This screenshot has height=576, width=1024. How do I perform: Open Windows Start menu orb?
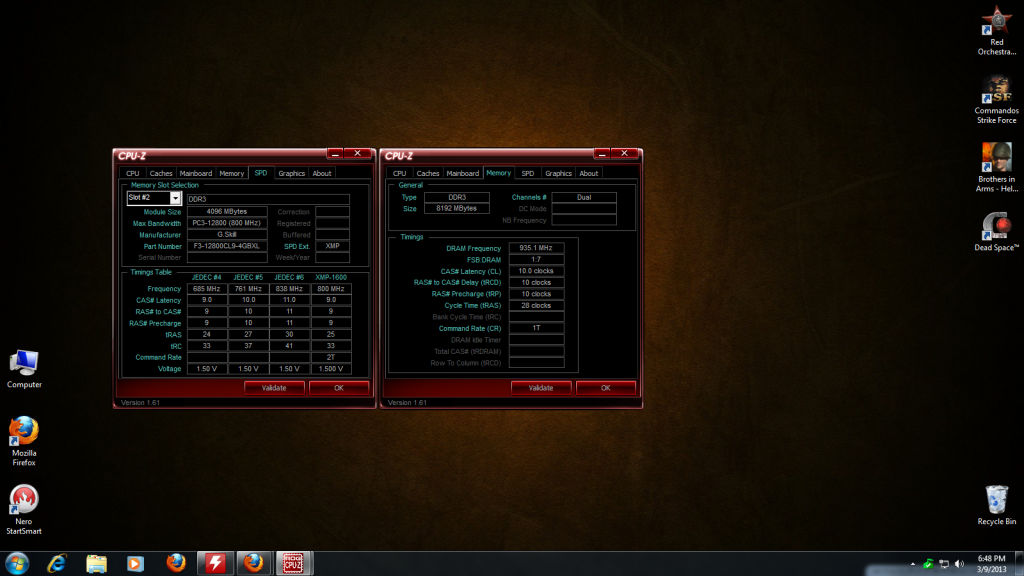point(17,563)
